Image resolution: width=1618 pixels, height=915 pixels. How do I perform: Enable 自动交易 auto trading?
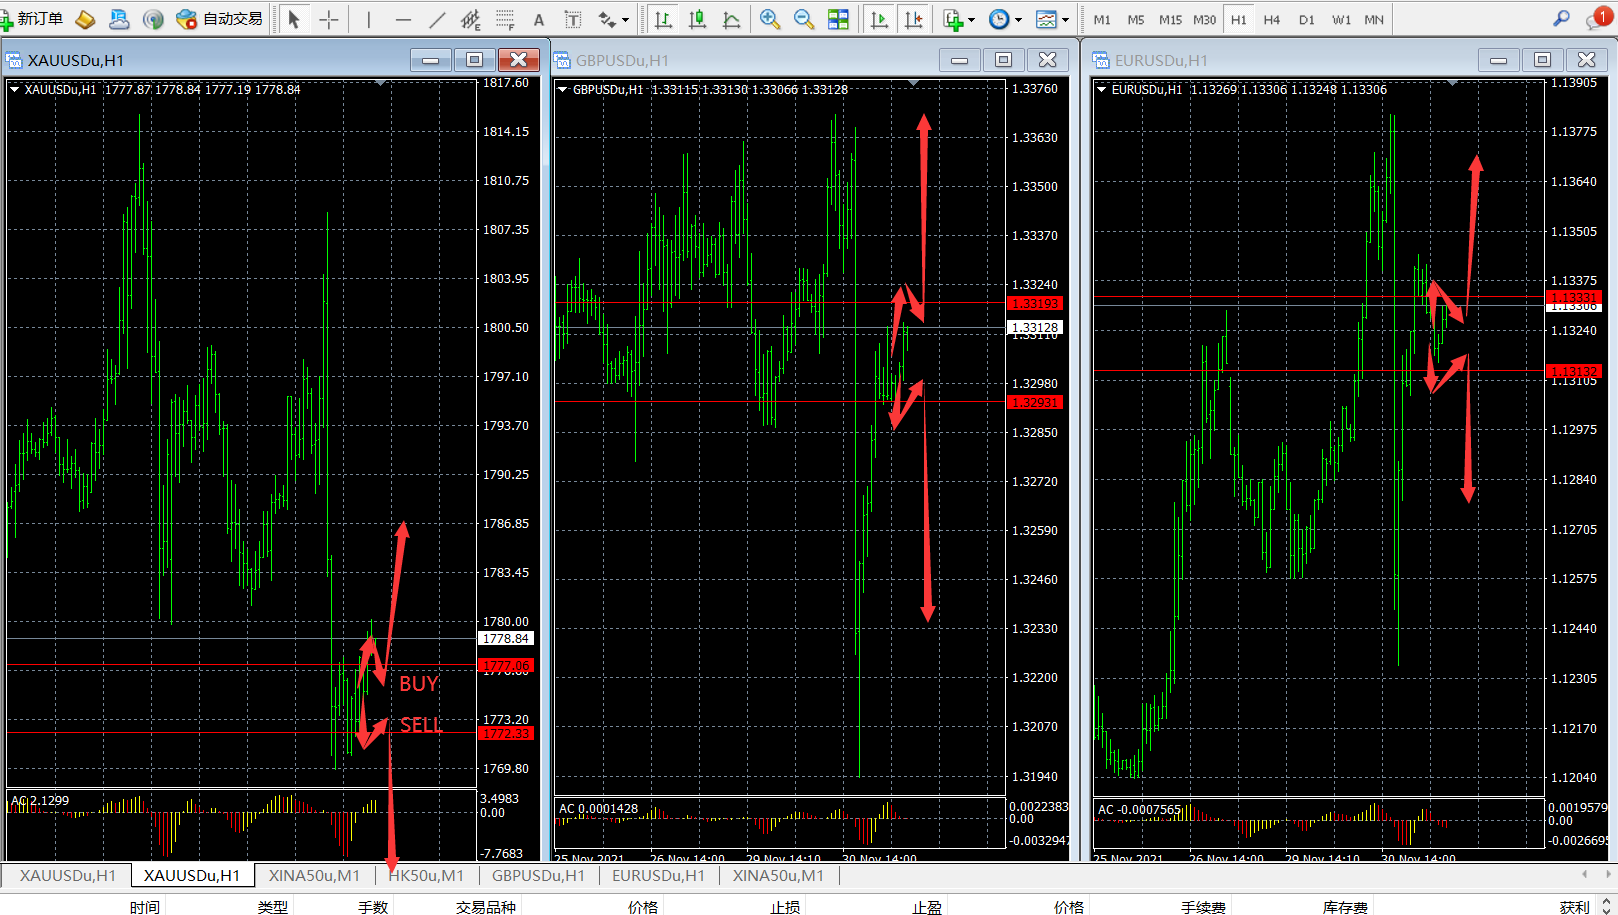pyautogui.click(x=220, y=19)
